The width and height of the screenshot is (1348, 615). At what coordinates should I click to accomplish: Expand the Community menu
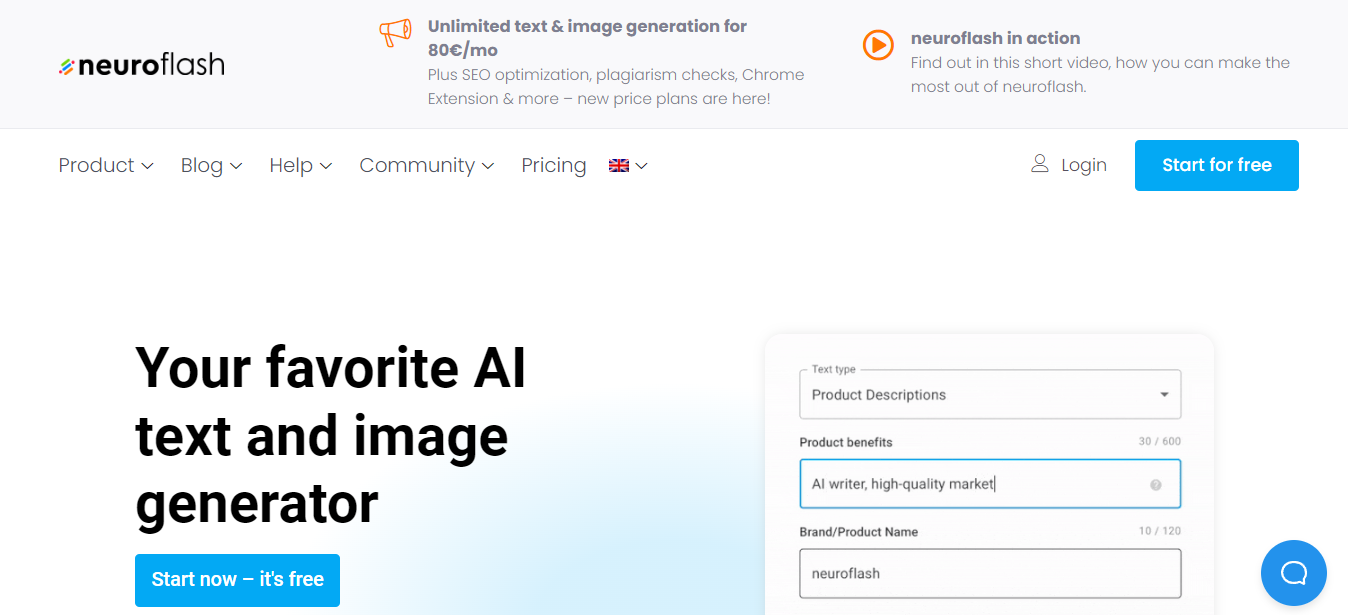(x=427, y=165)
